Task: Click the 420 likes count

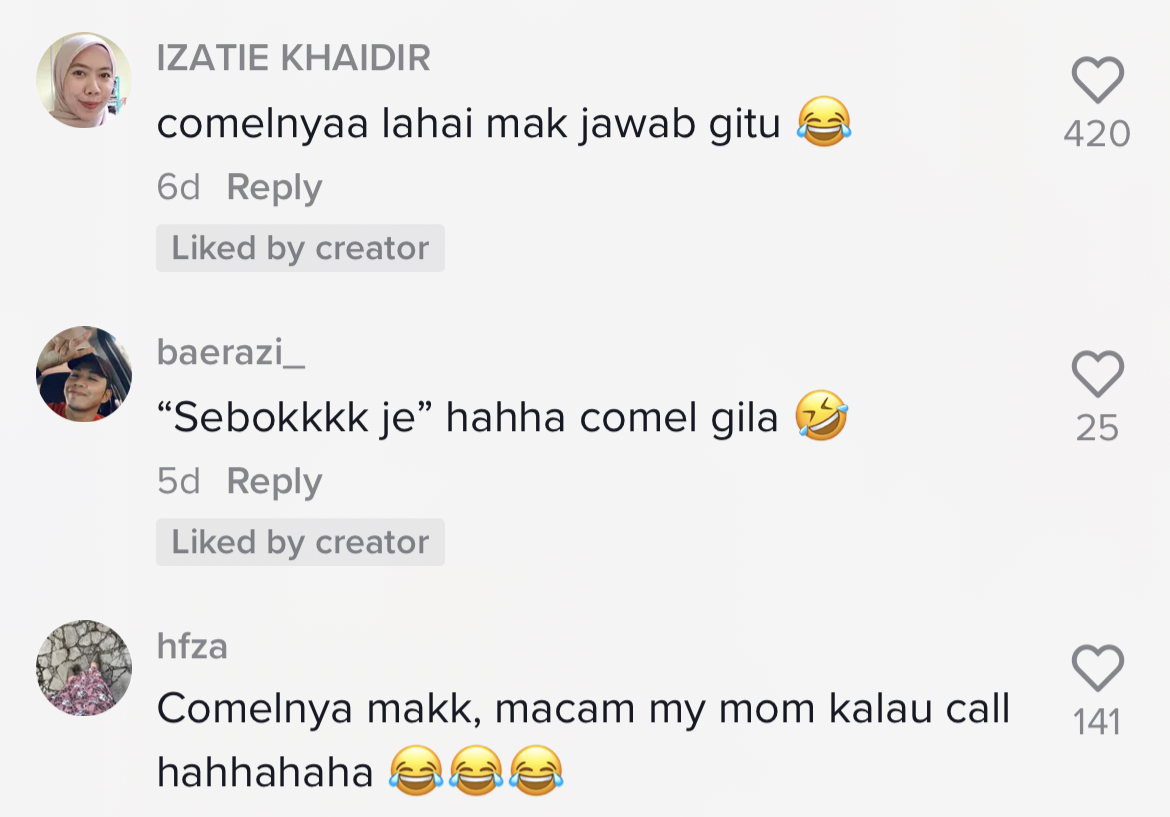Action: pos(1097,133)
